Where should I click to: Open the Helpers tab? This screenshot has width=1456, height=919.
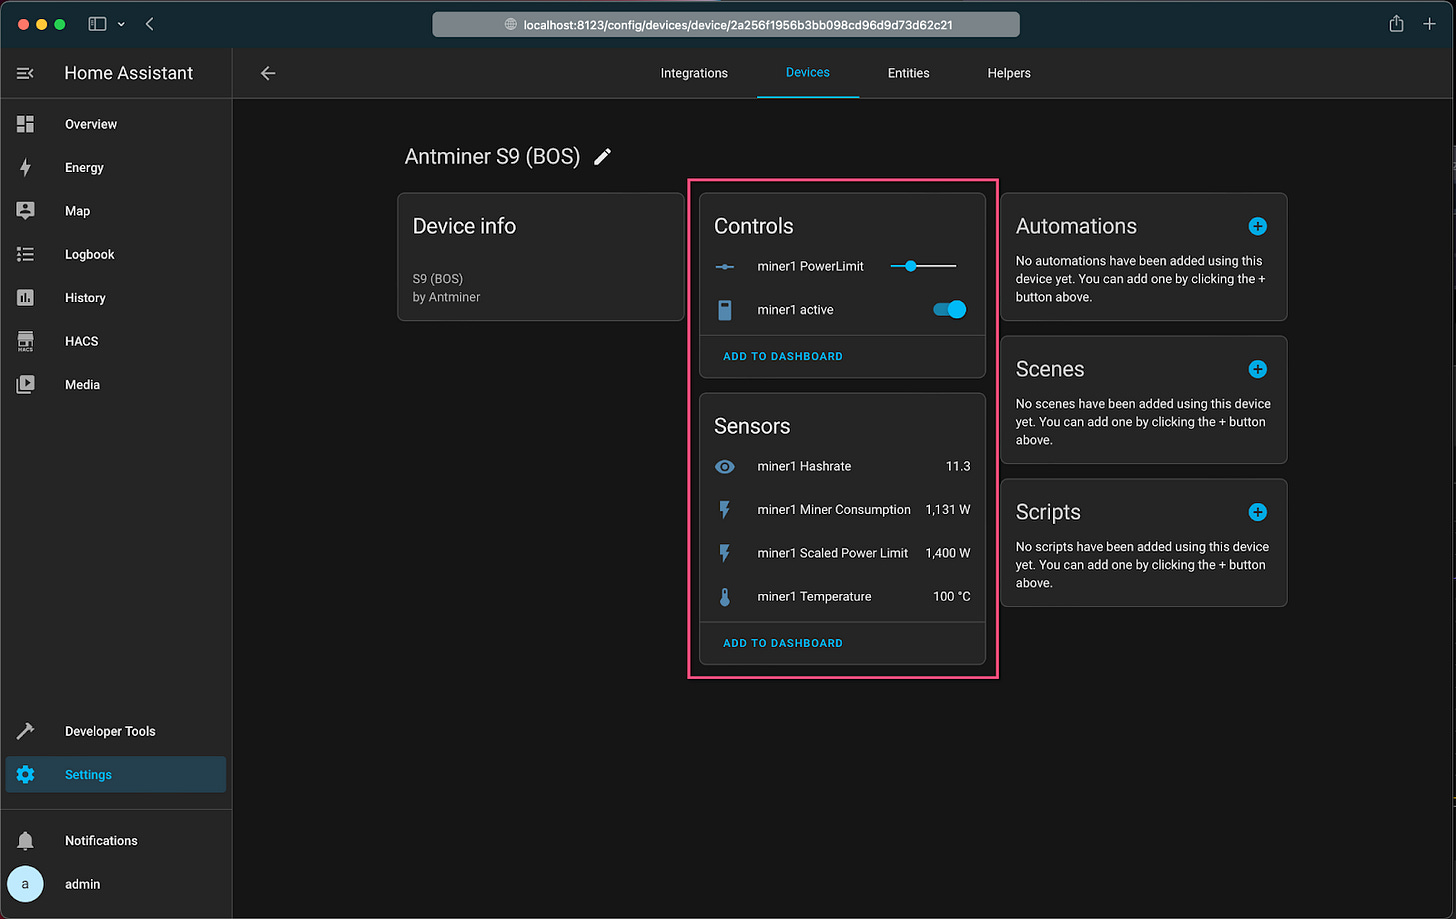(x=1009, y=73)
